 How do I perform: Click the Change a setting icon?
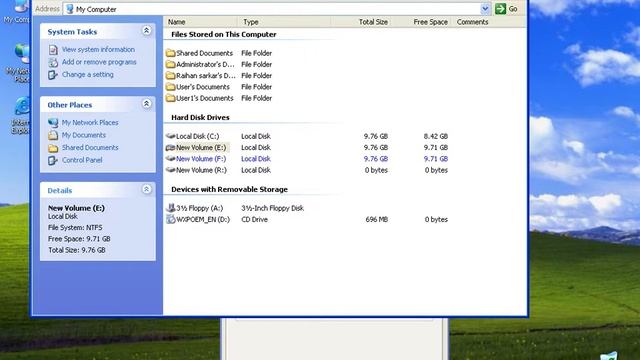click(53, 75)
